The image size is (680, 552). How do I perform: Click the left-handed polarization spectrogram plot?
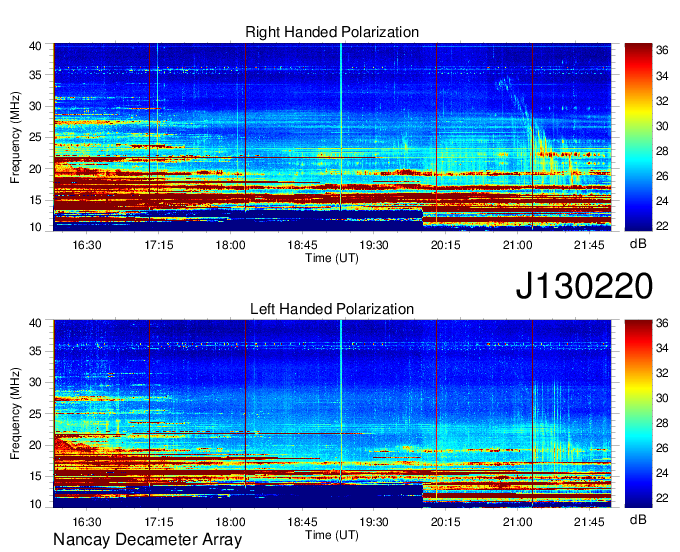(x=332, y=414)
